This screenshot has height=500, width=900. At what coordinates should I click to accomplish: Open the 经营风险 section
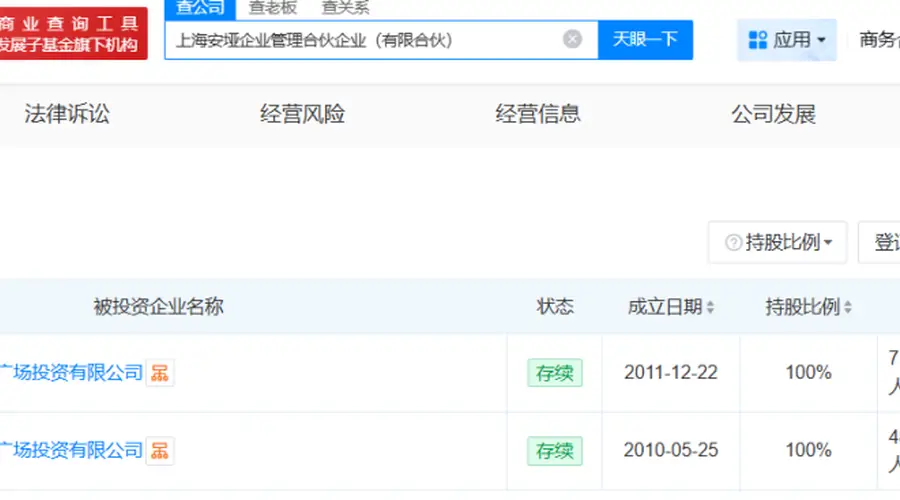[302, 114]
